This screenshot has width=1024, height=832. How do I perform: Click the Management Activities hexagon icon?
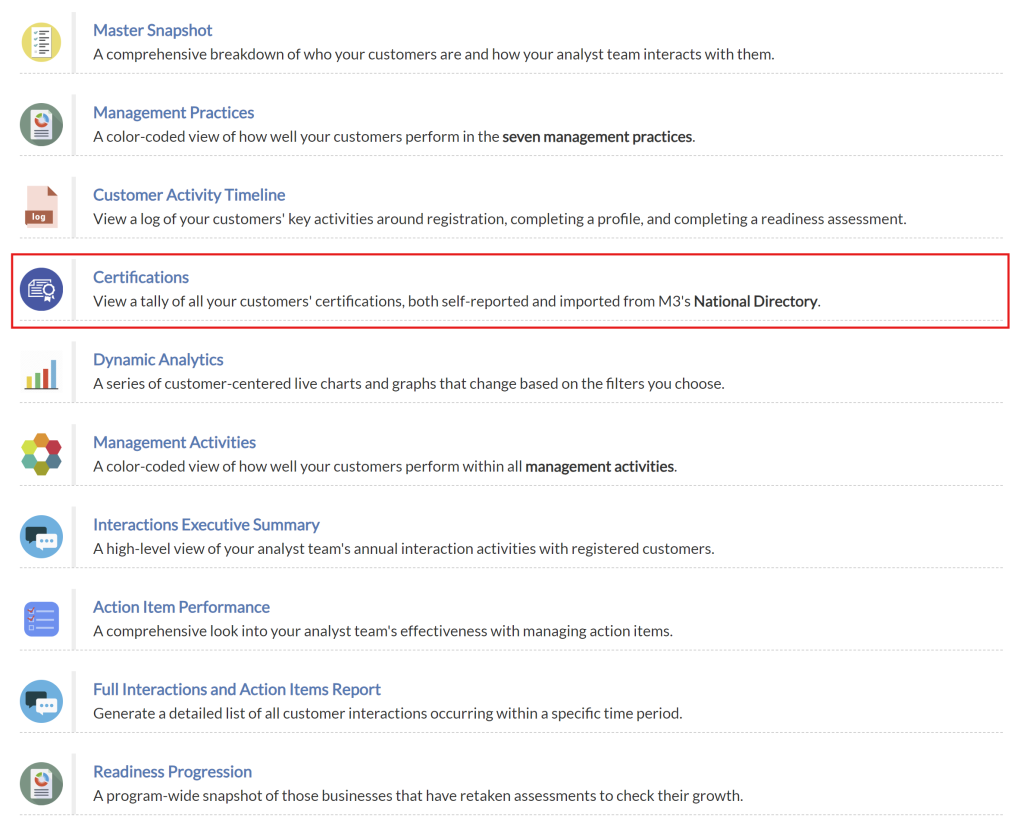41,454
